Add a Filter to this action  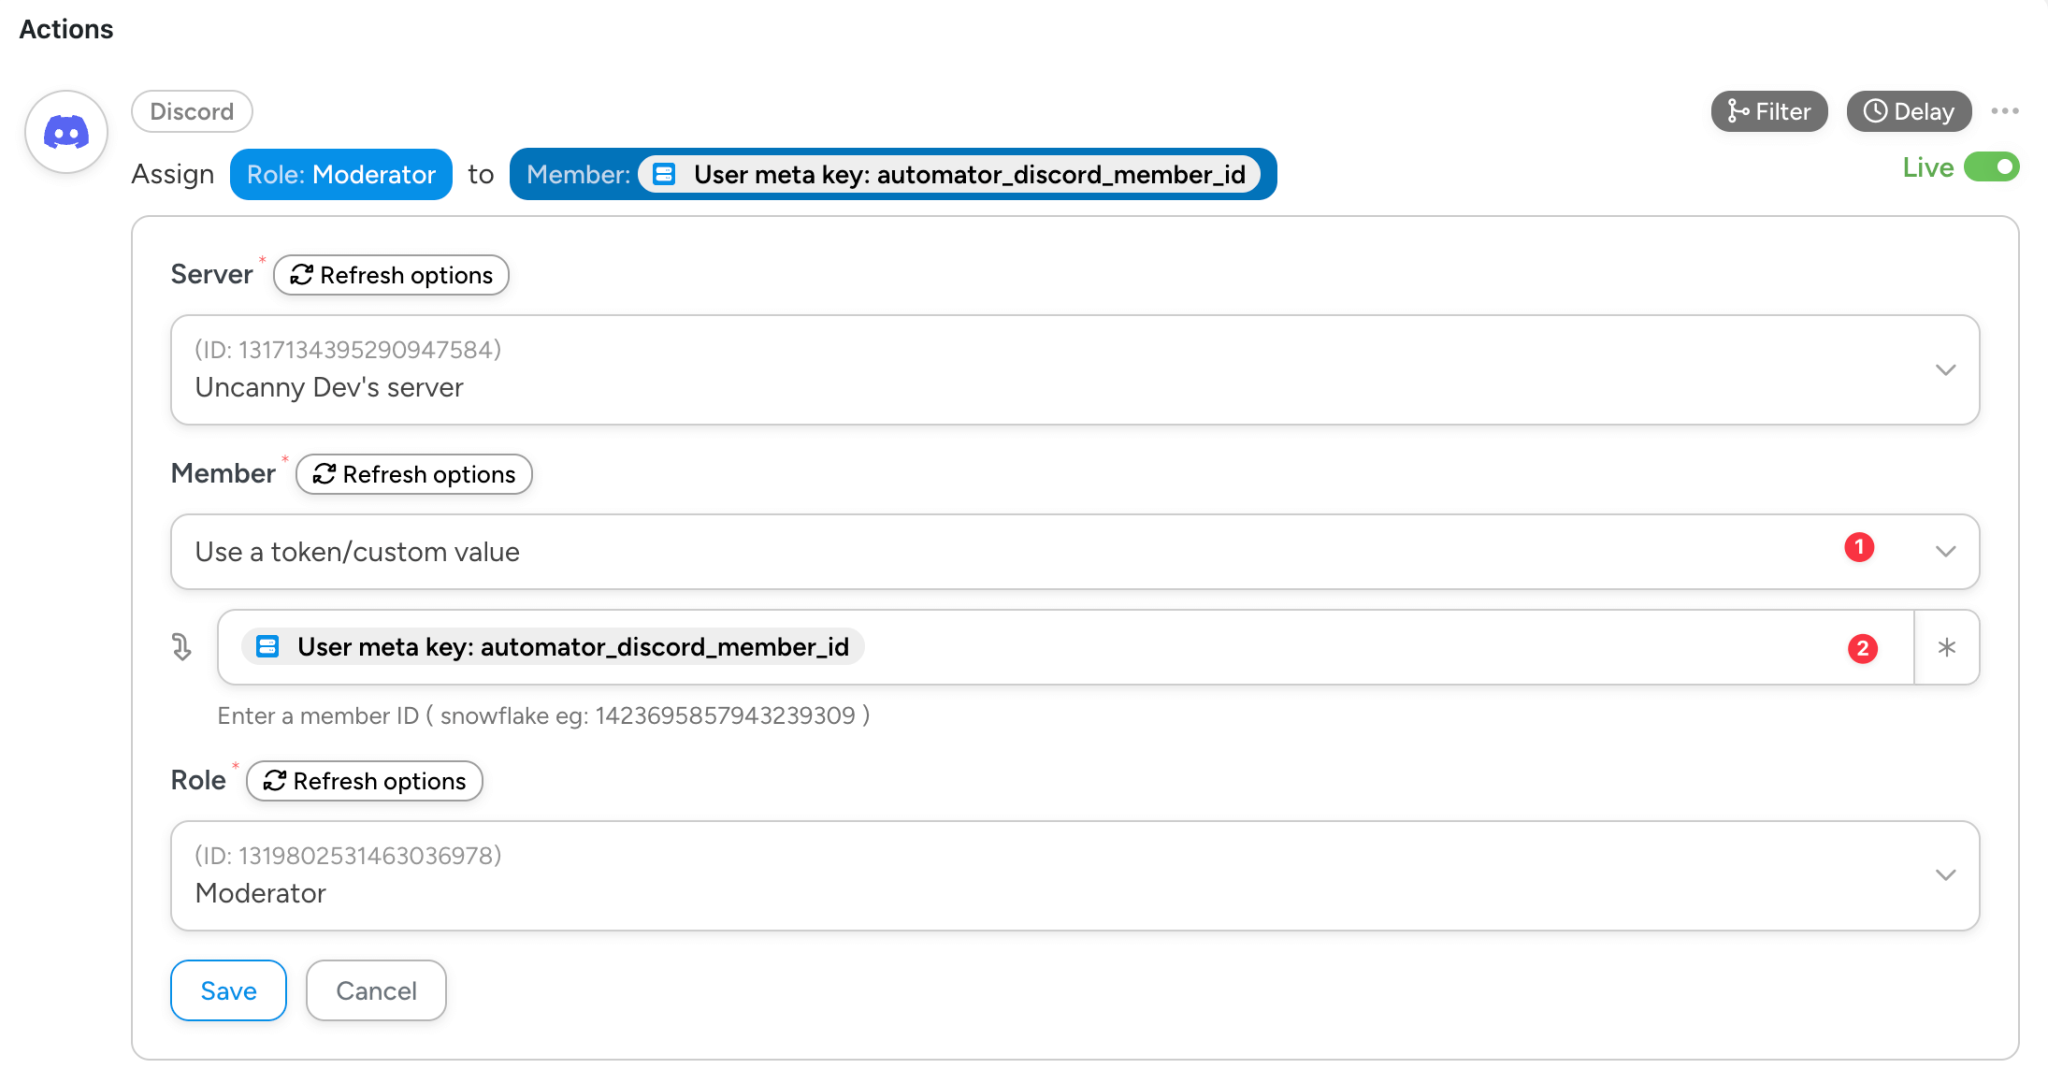1769,112
